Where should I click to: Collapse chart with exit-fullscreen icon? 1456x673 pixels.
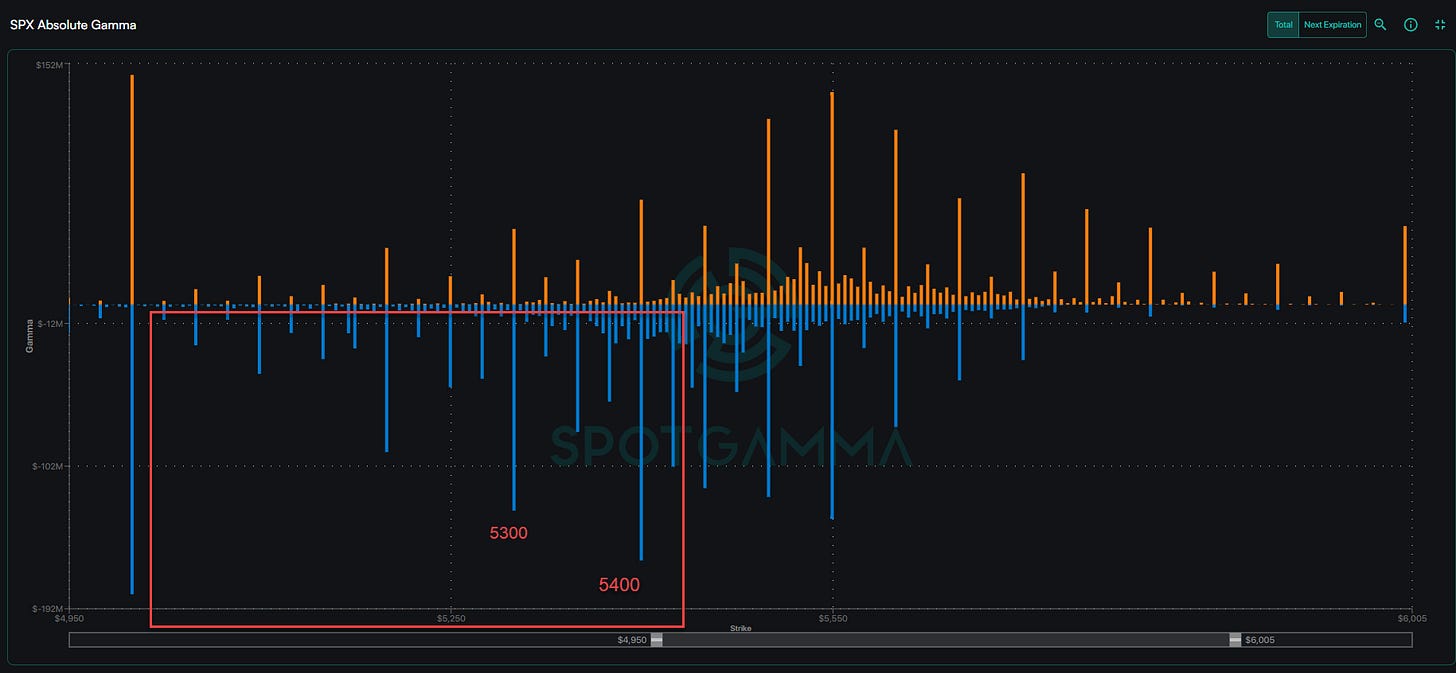tap(1440, 25)
